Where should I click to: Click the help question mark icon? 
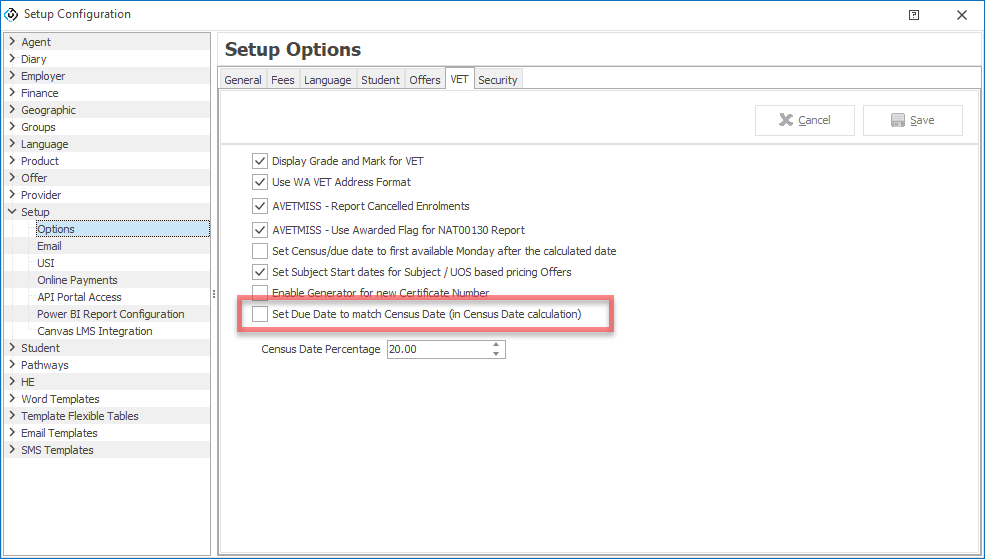tap(913, 15)
